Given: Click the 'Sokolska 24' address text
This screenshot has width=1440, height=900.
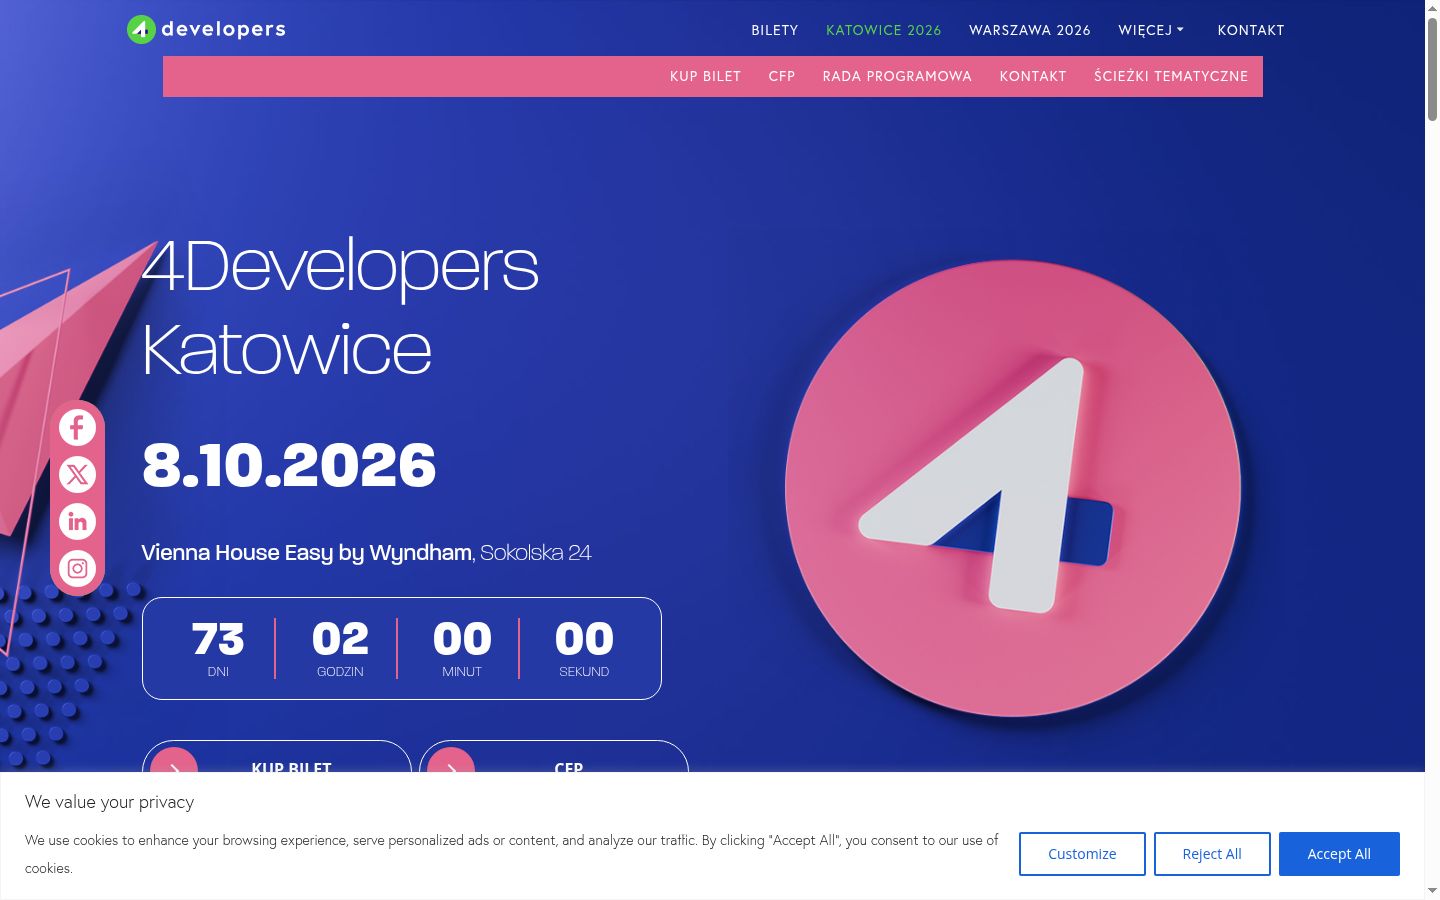Looking at the screenshot, I should click(536, 552).
